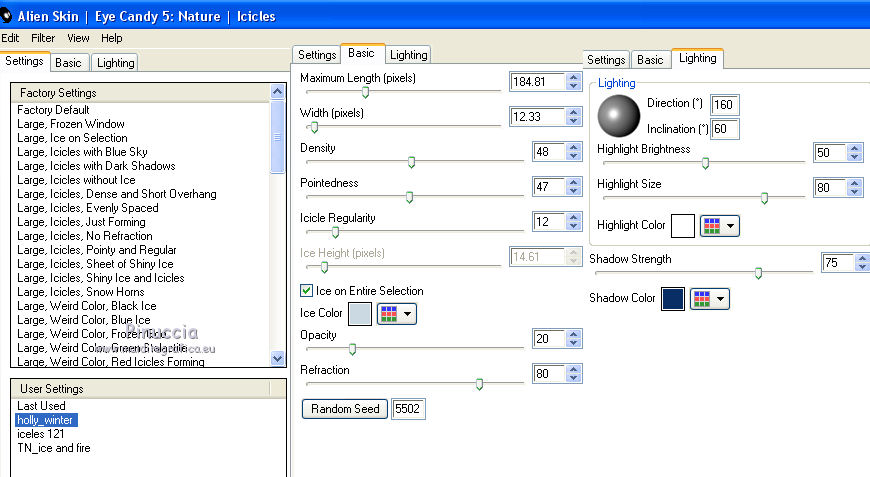Open the Highlight Color palette dropdown
Viewport: 870px width, 477px height.
[720, 226]
